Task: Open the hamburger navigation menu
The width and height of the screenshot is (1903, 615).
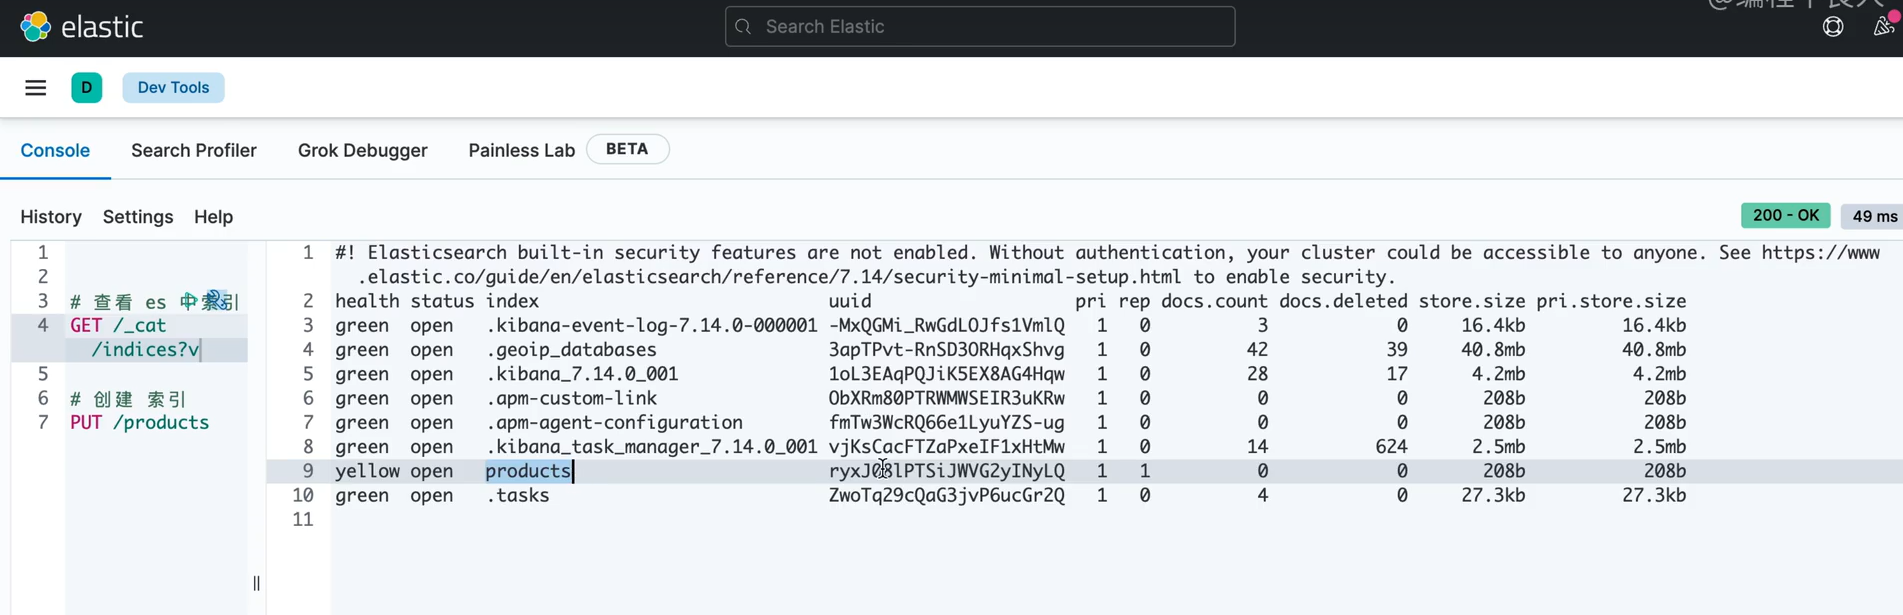Action: (36, 88)
